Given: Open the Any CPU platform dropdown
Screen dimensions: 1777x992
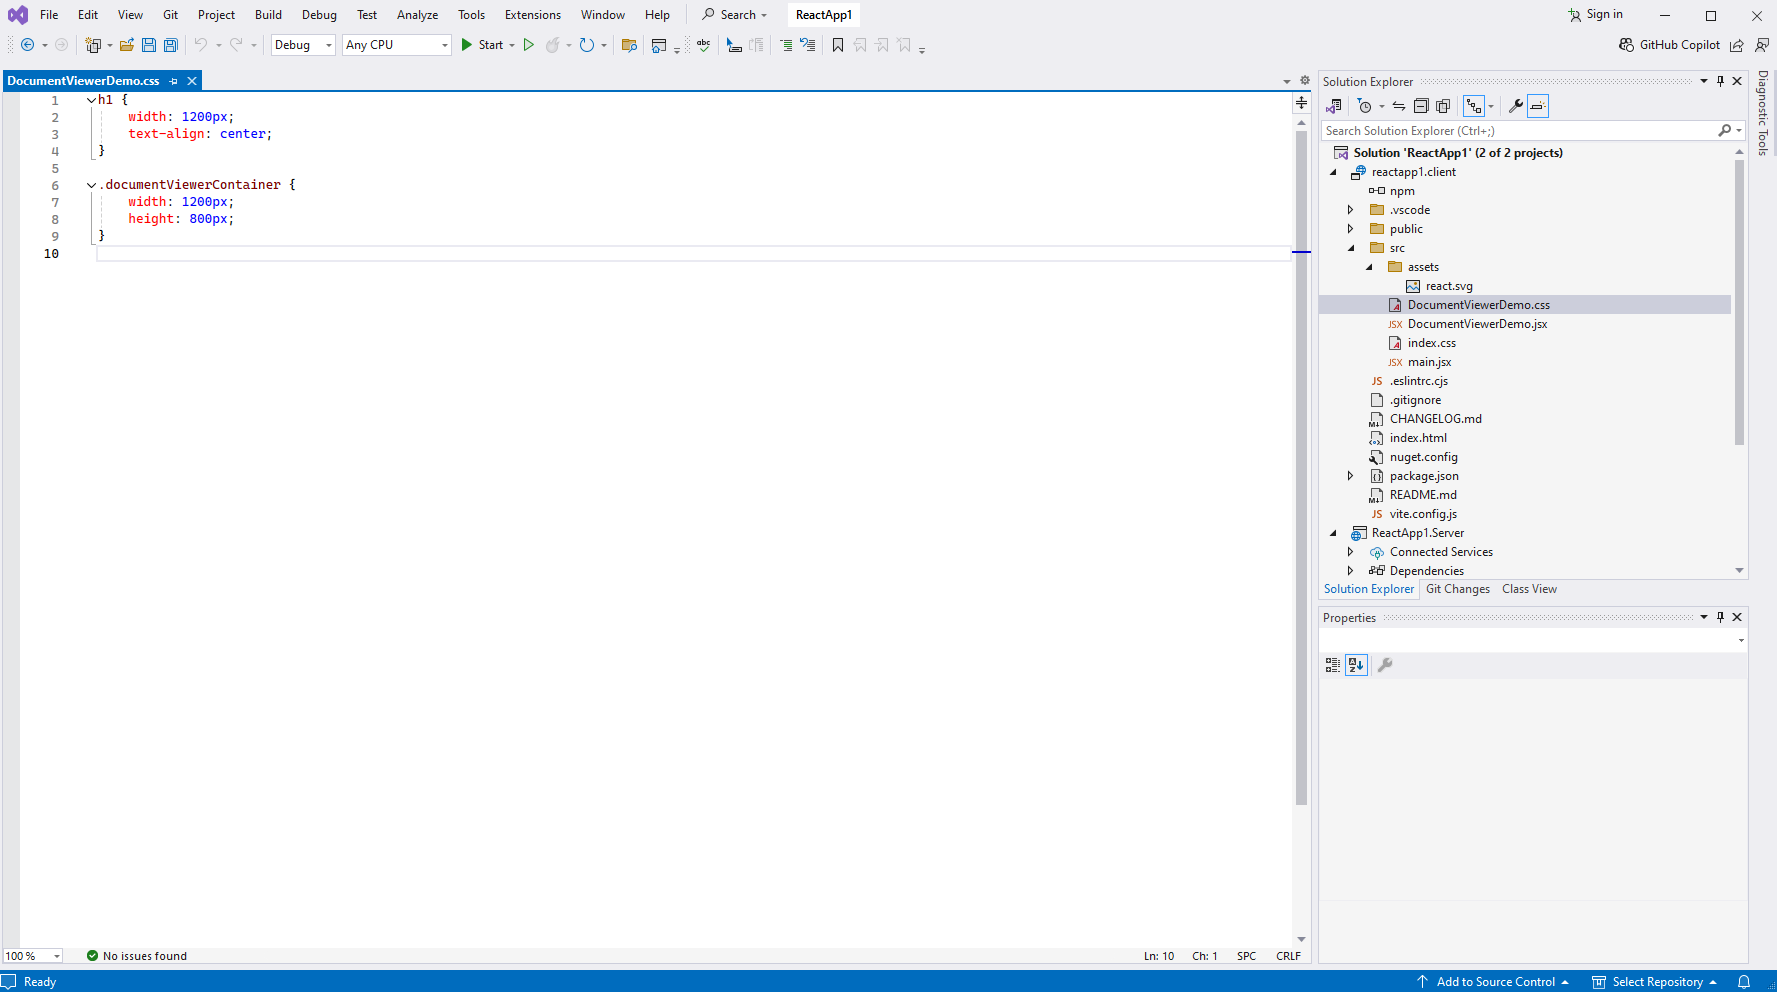Looking at the screenshot, I should (397, 45).
